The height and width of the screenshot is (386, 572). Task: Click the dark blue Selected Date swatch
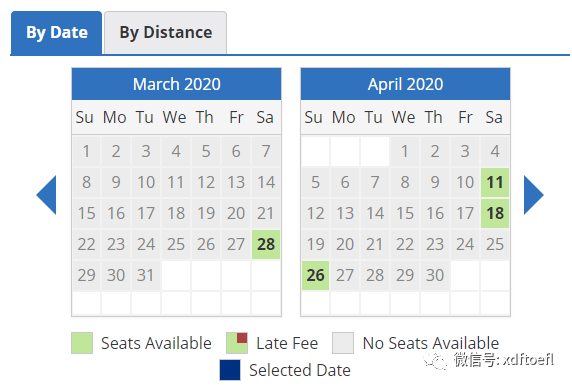pyautogui.click(x=230, y=370)
